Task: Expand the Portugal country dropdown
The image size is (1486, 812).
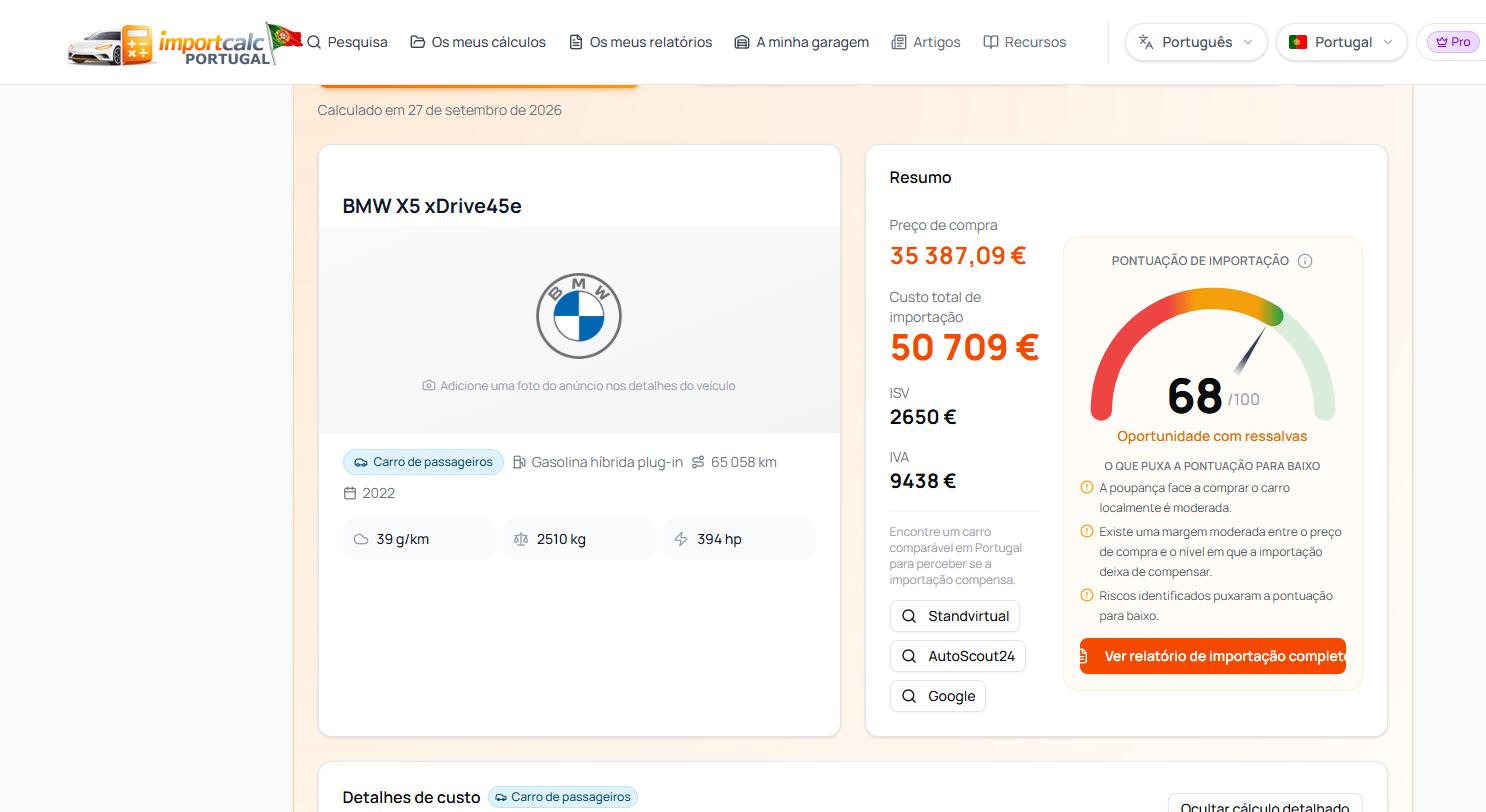Action: [x=1341, y=42]
